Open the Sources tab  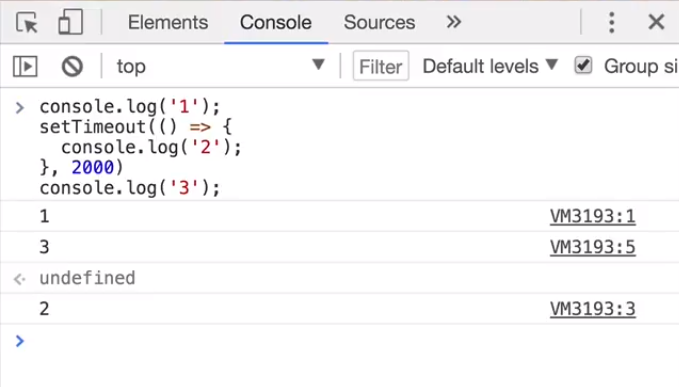point(379,22)
